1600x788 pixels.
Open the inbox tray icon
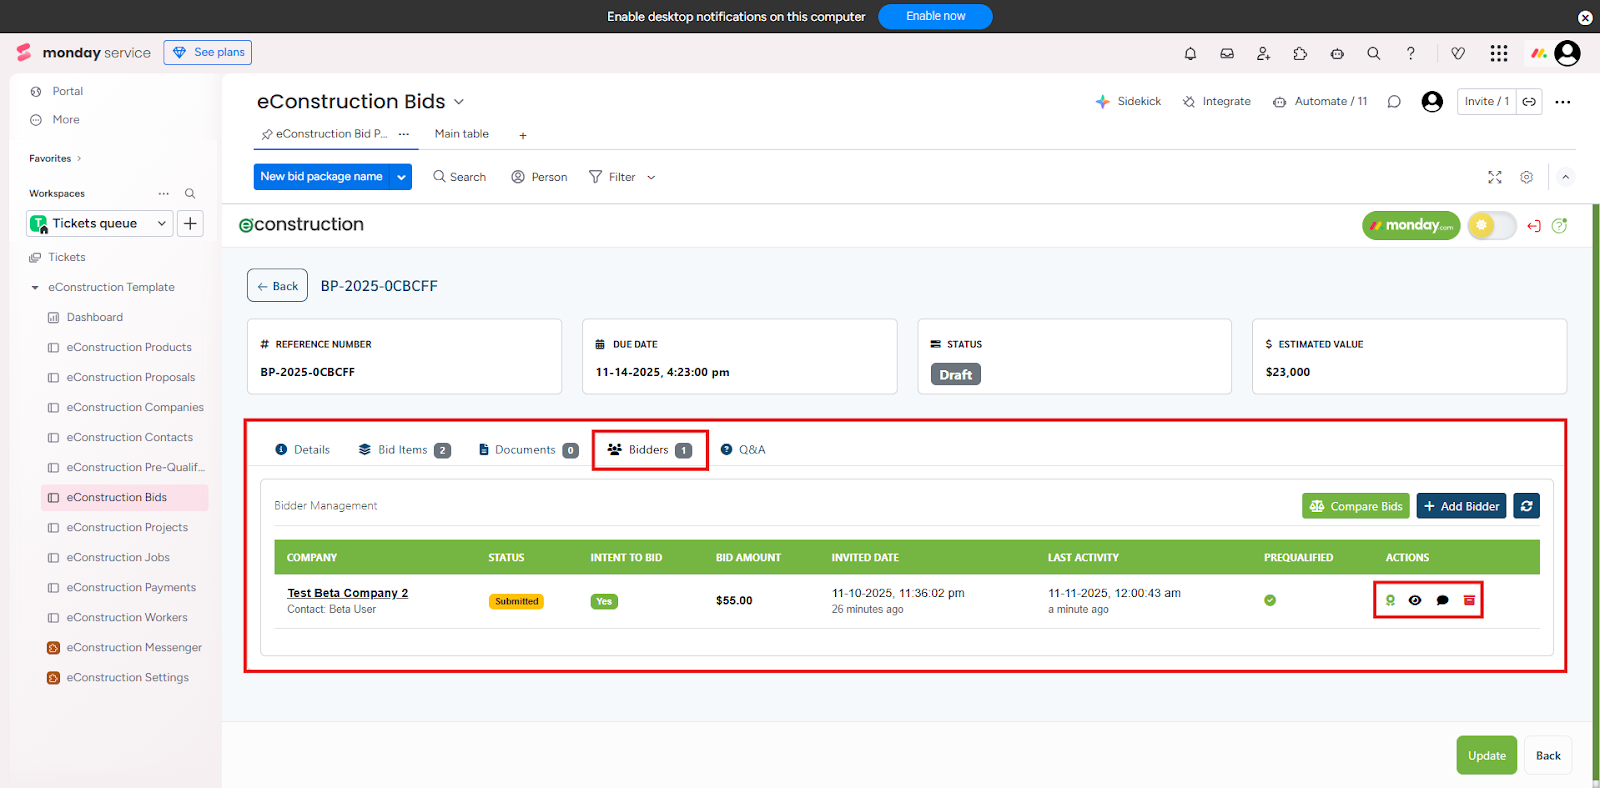tap(1227, 54)
